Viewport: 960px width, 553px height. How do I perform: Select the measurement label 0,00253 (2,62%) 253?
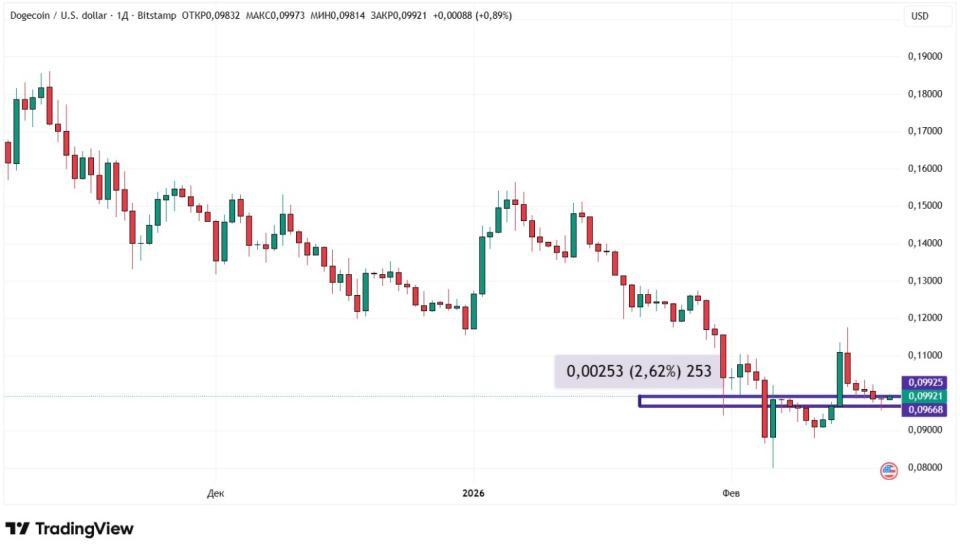(x=638, y=372)
